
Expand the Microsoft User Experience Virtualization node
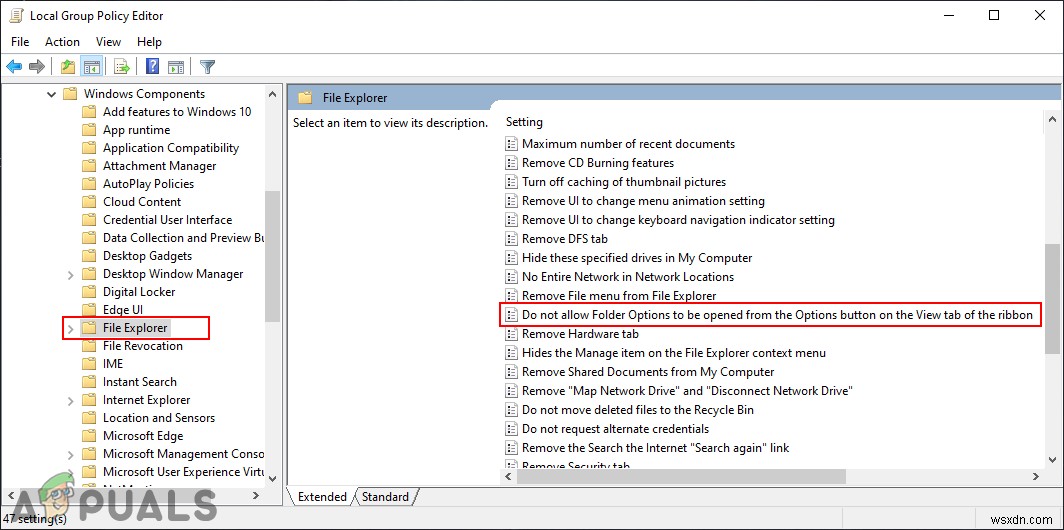tap(71, 472)
